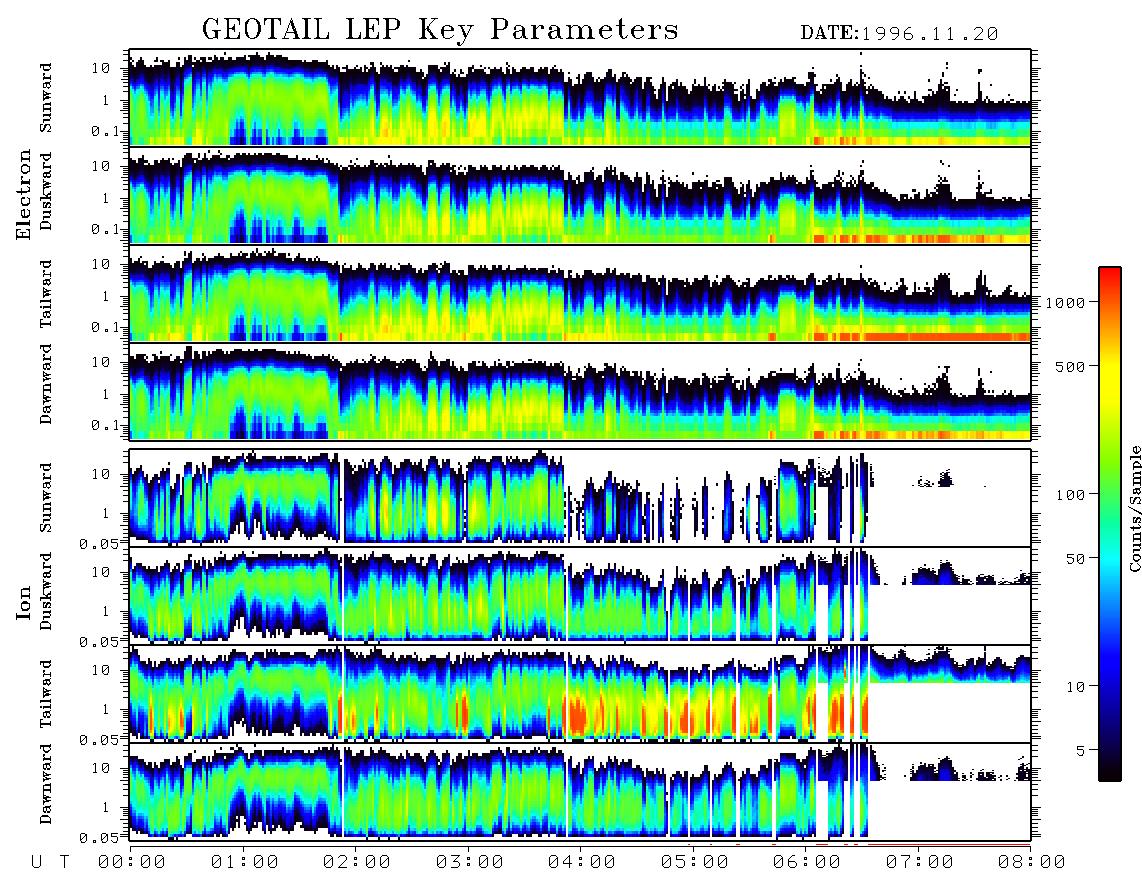Click the Ion "Tailward" panel label

tap(46, 694)
